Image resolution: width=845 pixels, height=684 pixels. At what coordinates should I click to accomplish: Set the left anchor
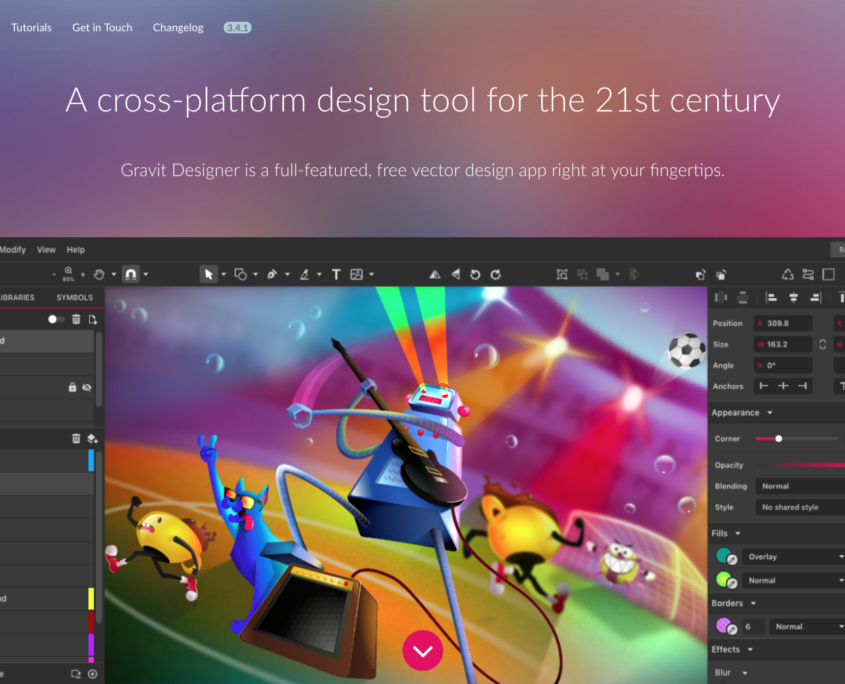point(764,386)
